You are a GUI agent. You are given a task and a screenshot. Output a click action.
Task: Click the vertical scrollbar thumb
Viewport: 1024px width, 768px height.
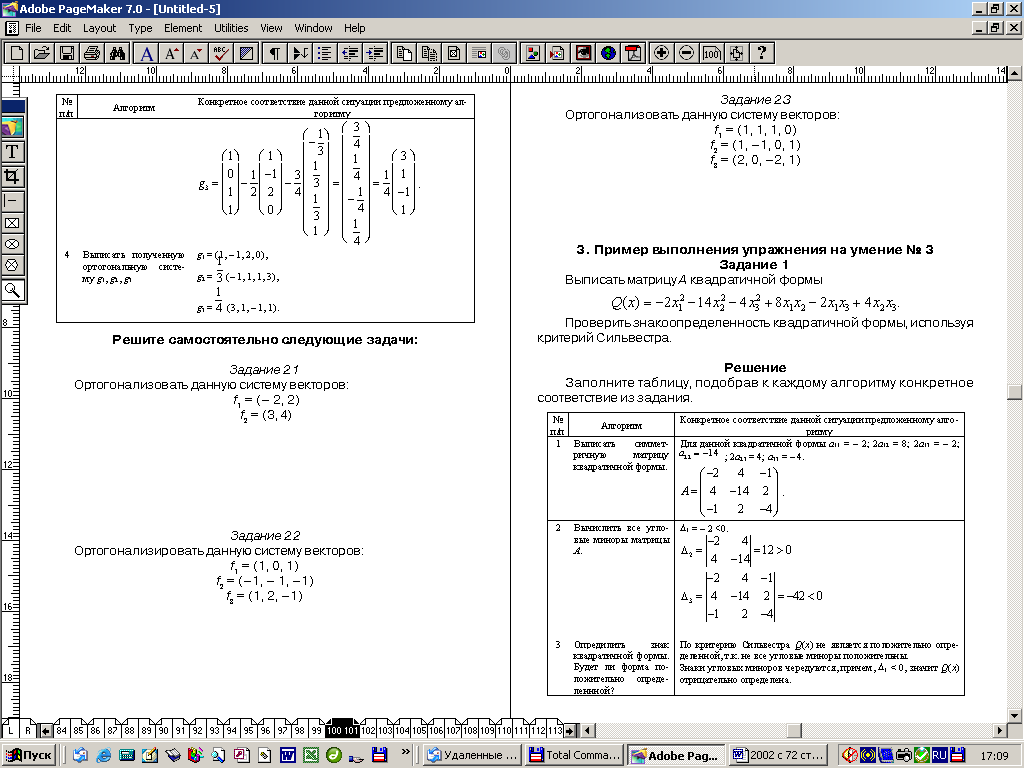tap(1014, 392)
